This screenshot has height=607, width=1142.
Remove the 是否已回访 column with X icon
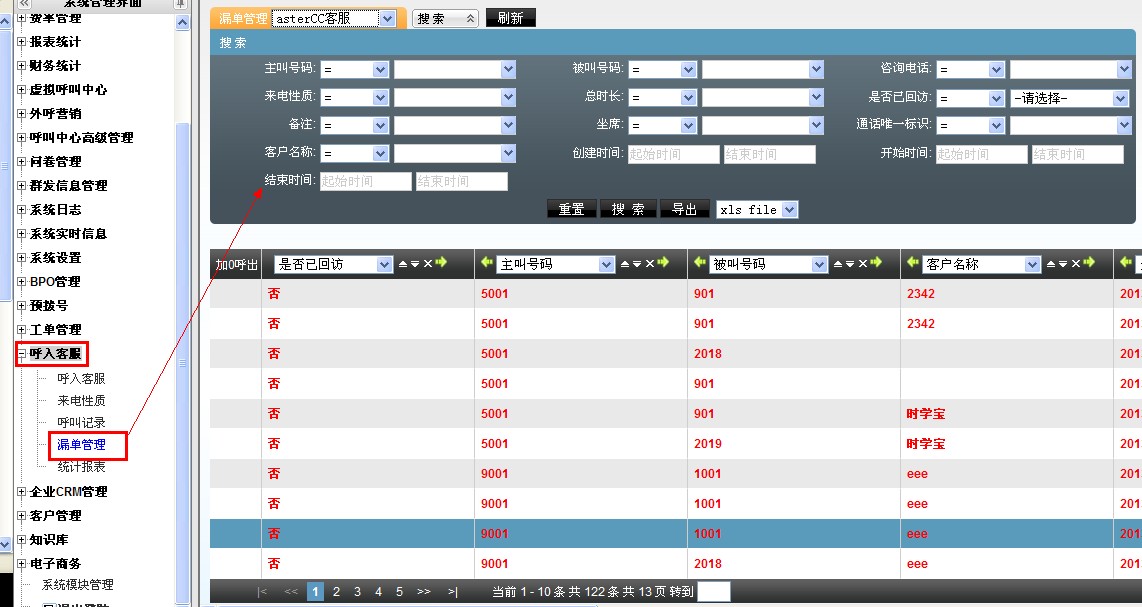click(x=427, y=264)
